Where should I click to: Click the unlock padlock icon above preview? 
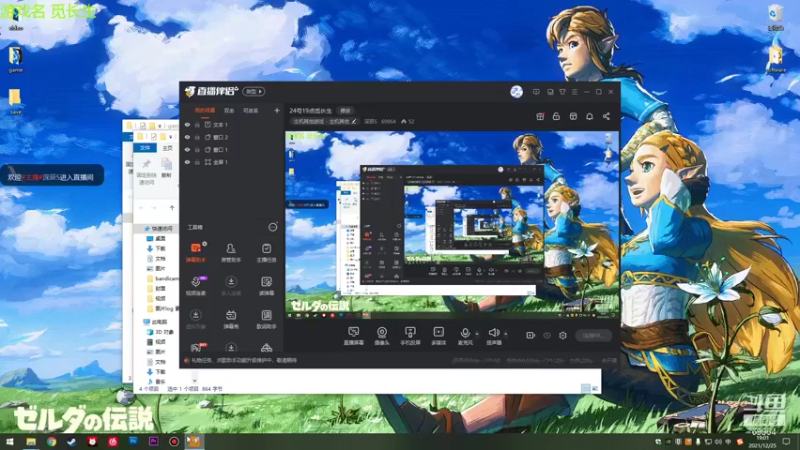coord(556,116)
